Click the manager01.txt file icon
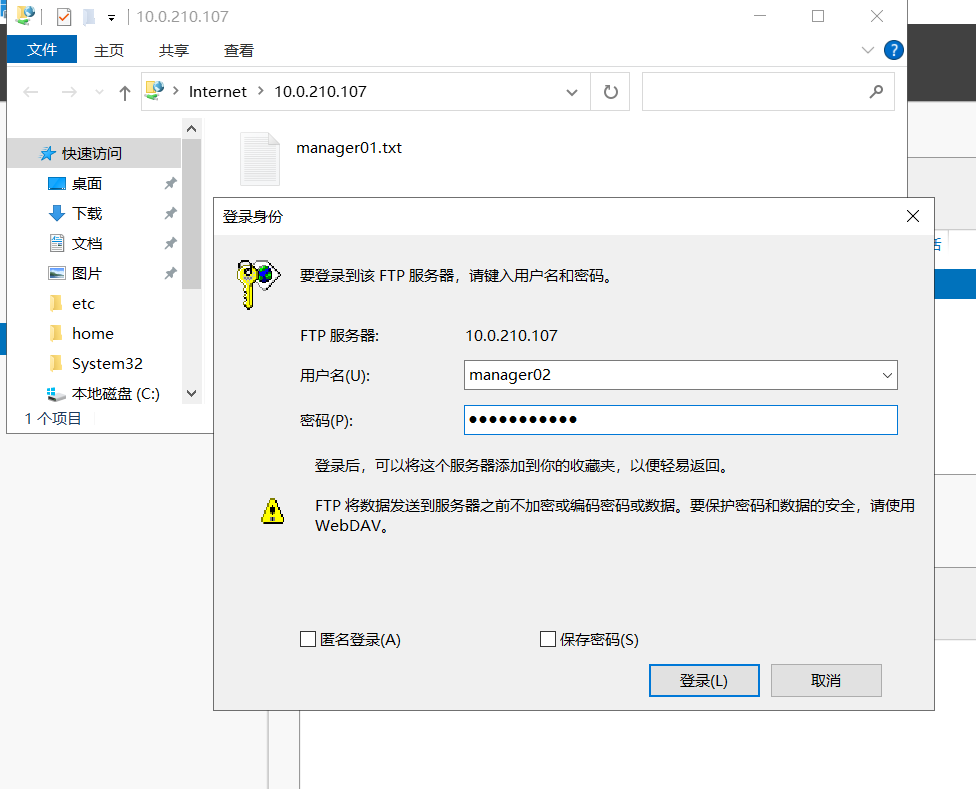Viewport: 976px width, 789px height. pyautogui.click(x=260, y=158)
